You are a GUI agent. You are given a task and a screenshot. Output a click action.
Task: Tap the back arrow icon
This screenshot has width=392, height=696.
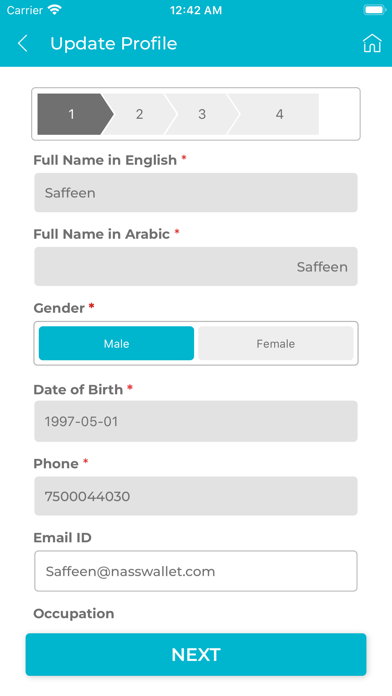click(23, 44)
